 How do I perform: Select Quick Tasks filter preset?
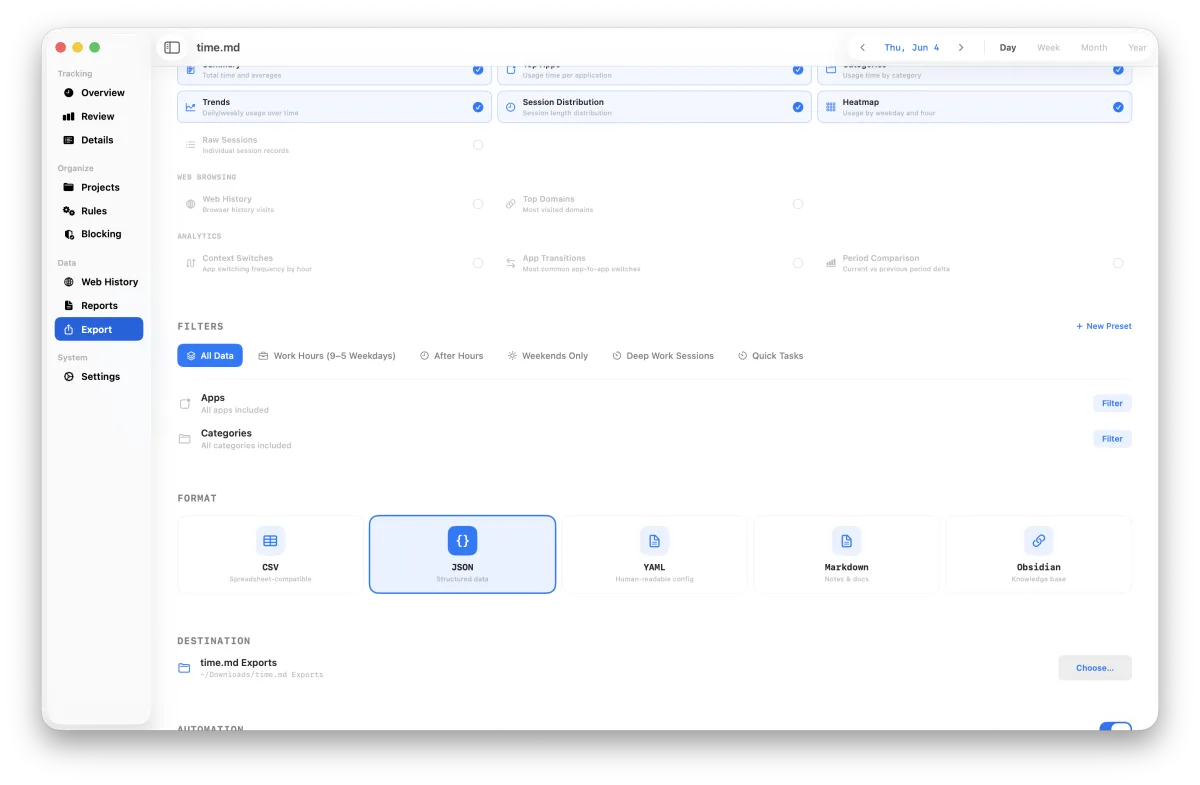(x=771, y=356)
